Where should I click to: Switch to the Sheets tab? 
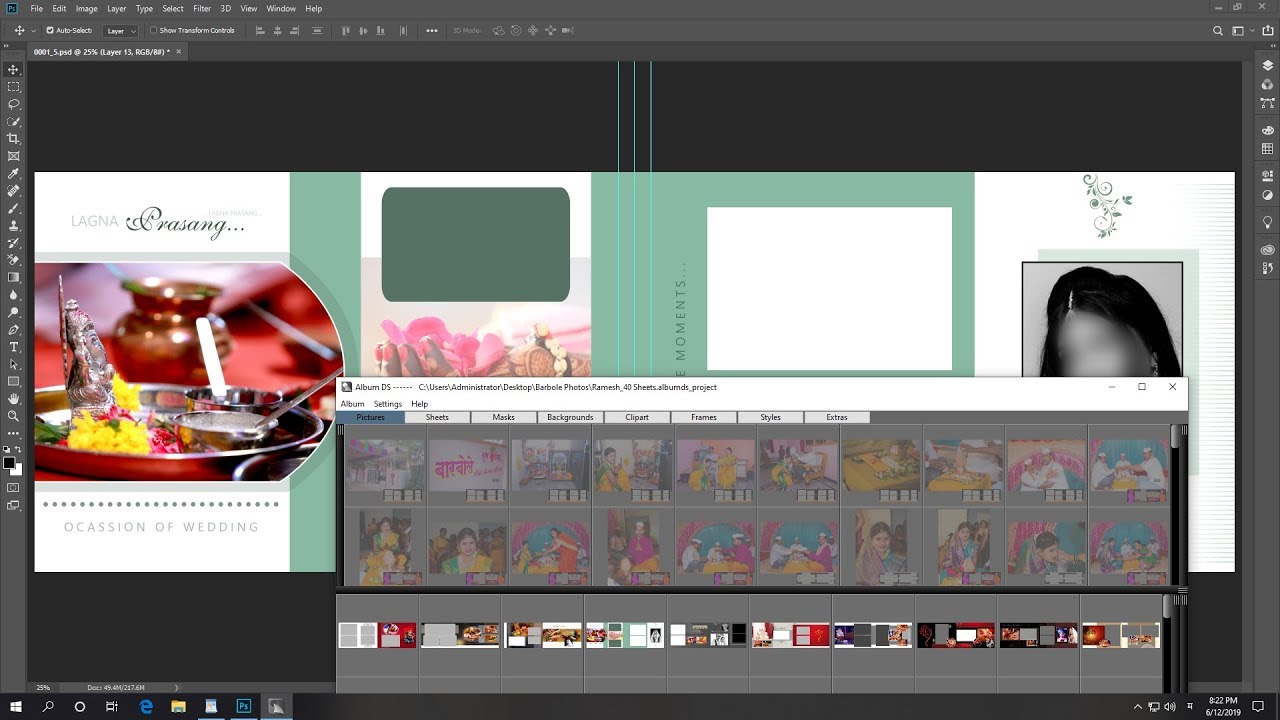[437, 417]
